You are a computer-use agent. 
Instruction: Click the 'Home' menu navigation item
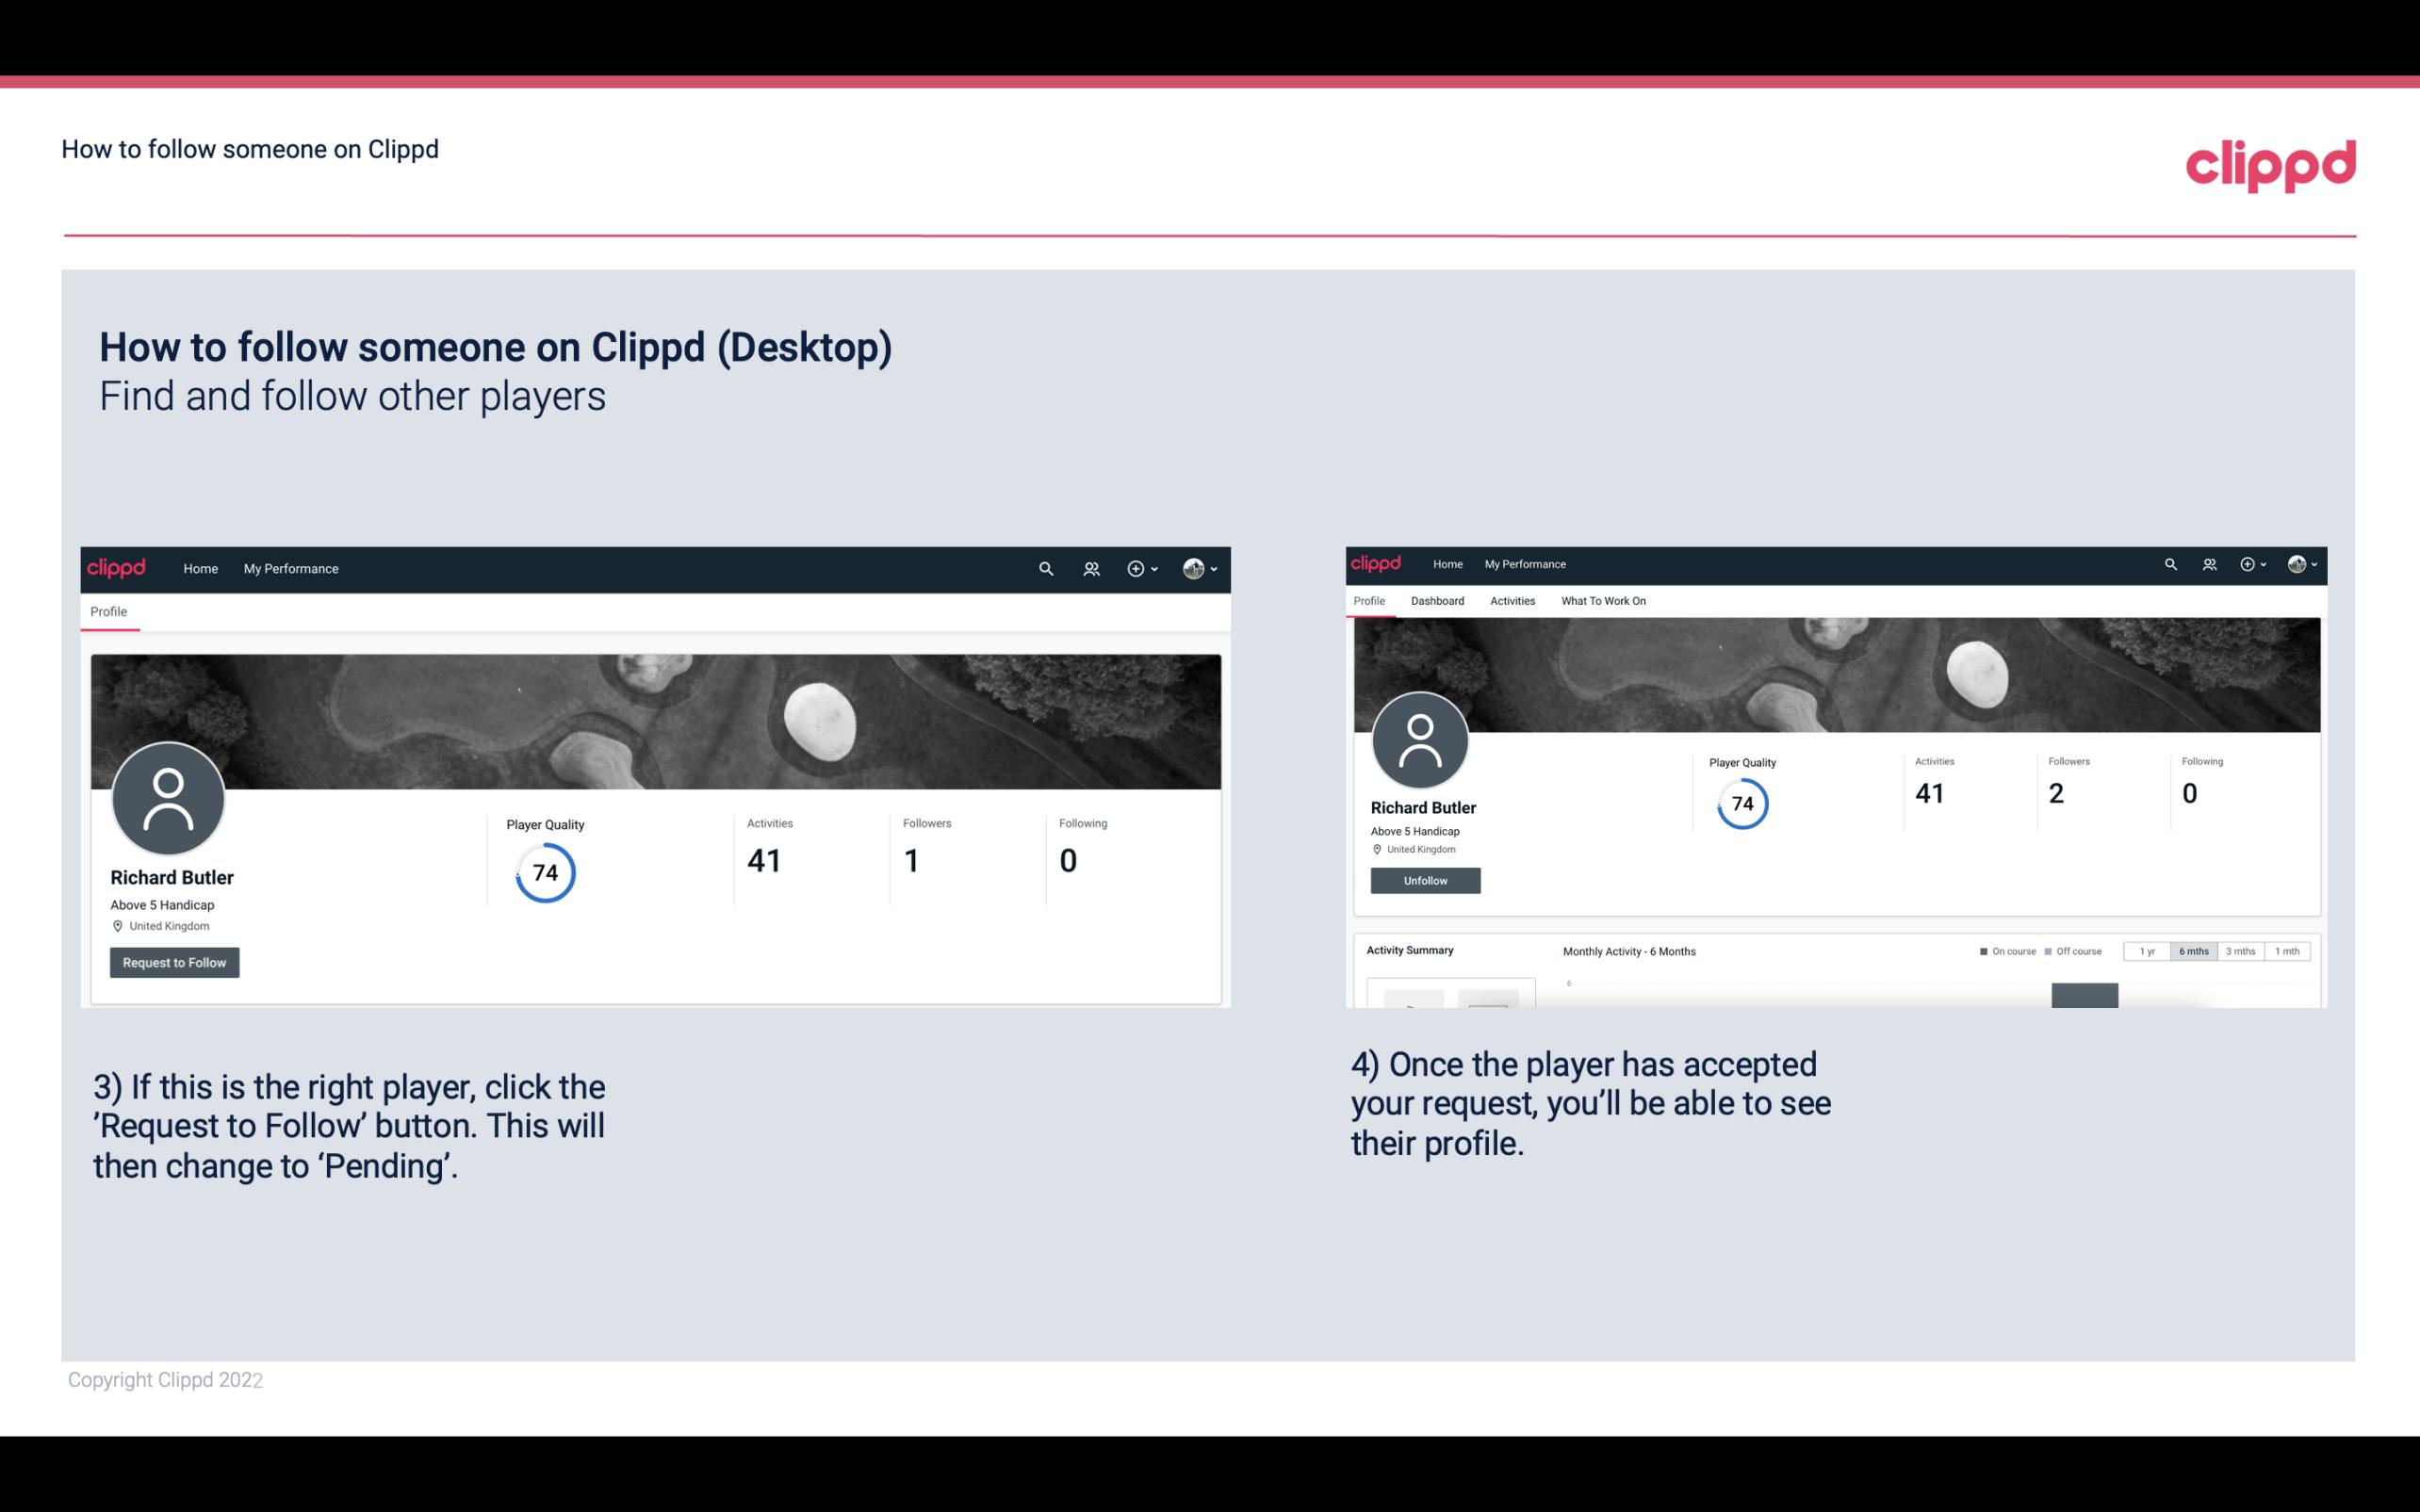[x=201, y=568]
